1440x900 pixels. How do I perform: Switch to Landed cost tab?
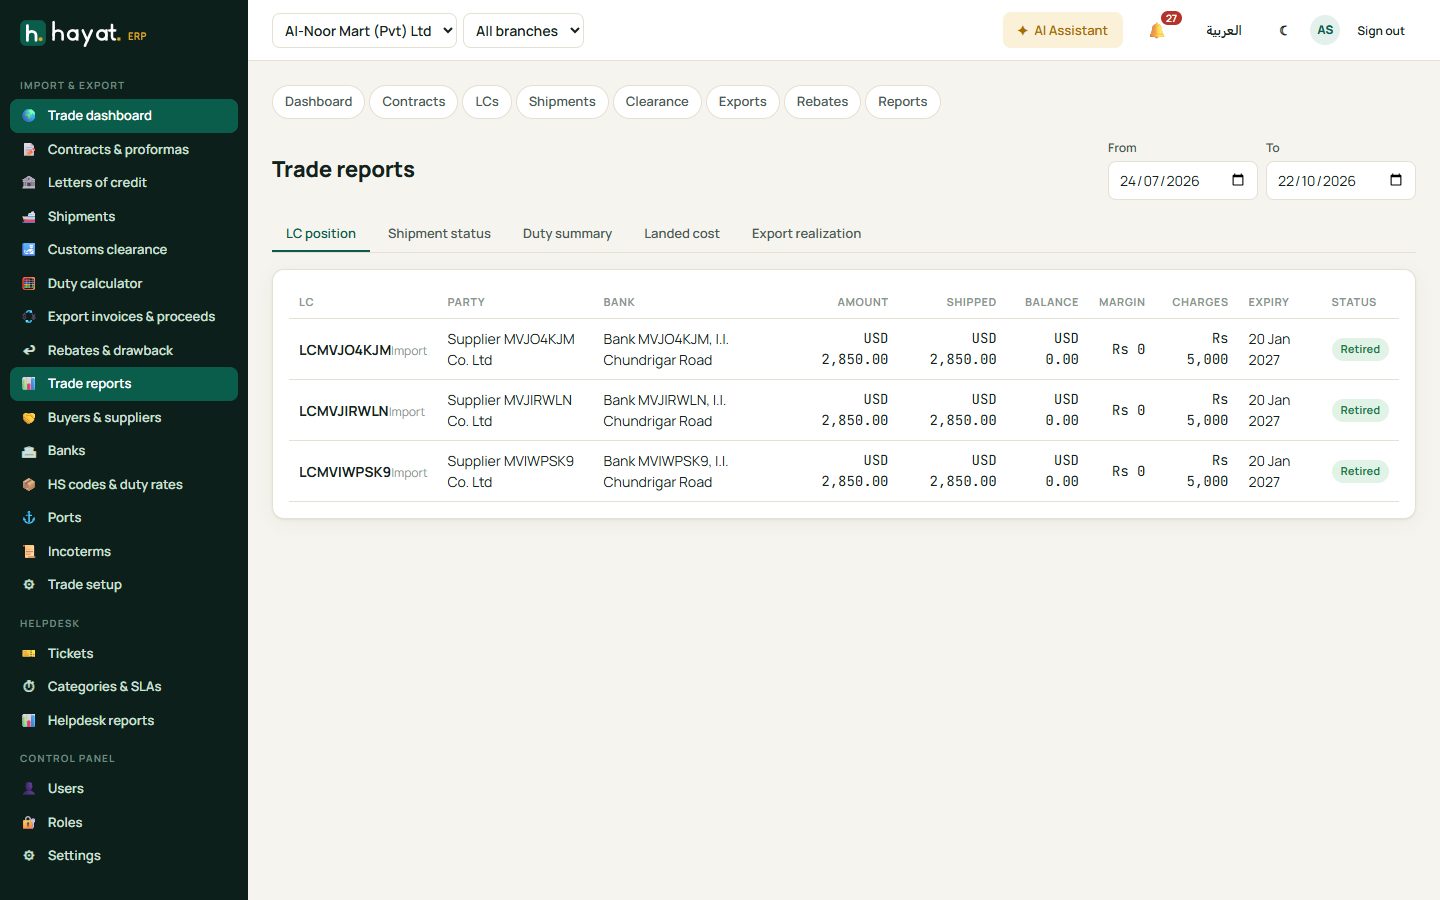click(x=682, y=233)
